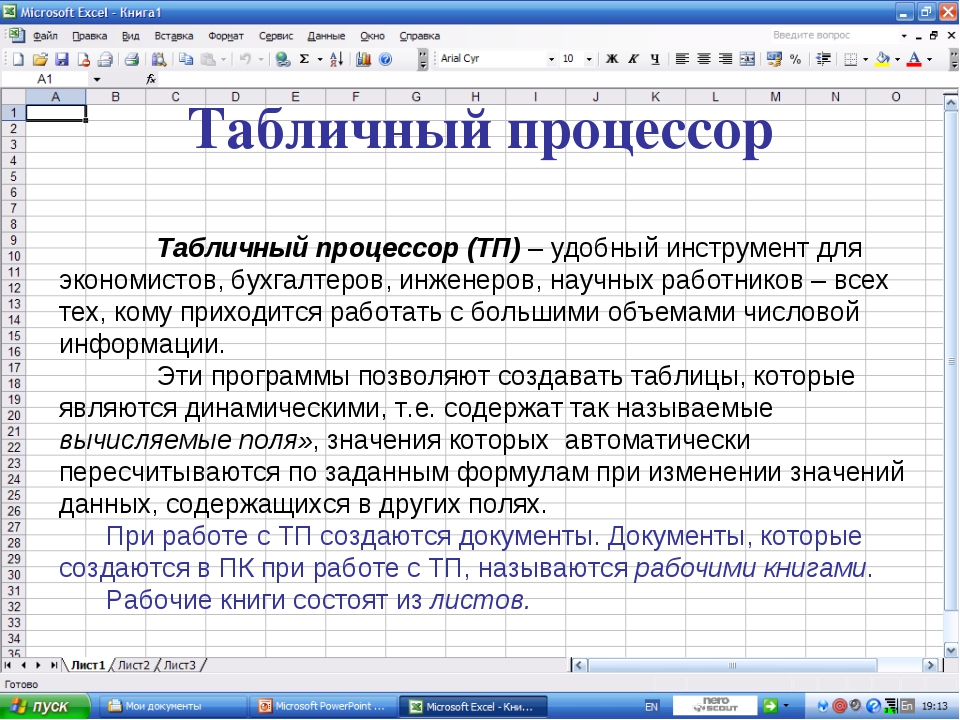Click the red font color swatch

[913, 59]
